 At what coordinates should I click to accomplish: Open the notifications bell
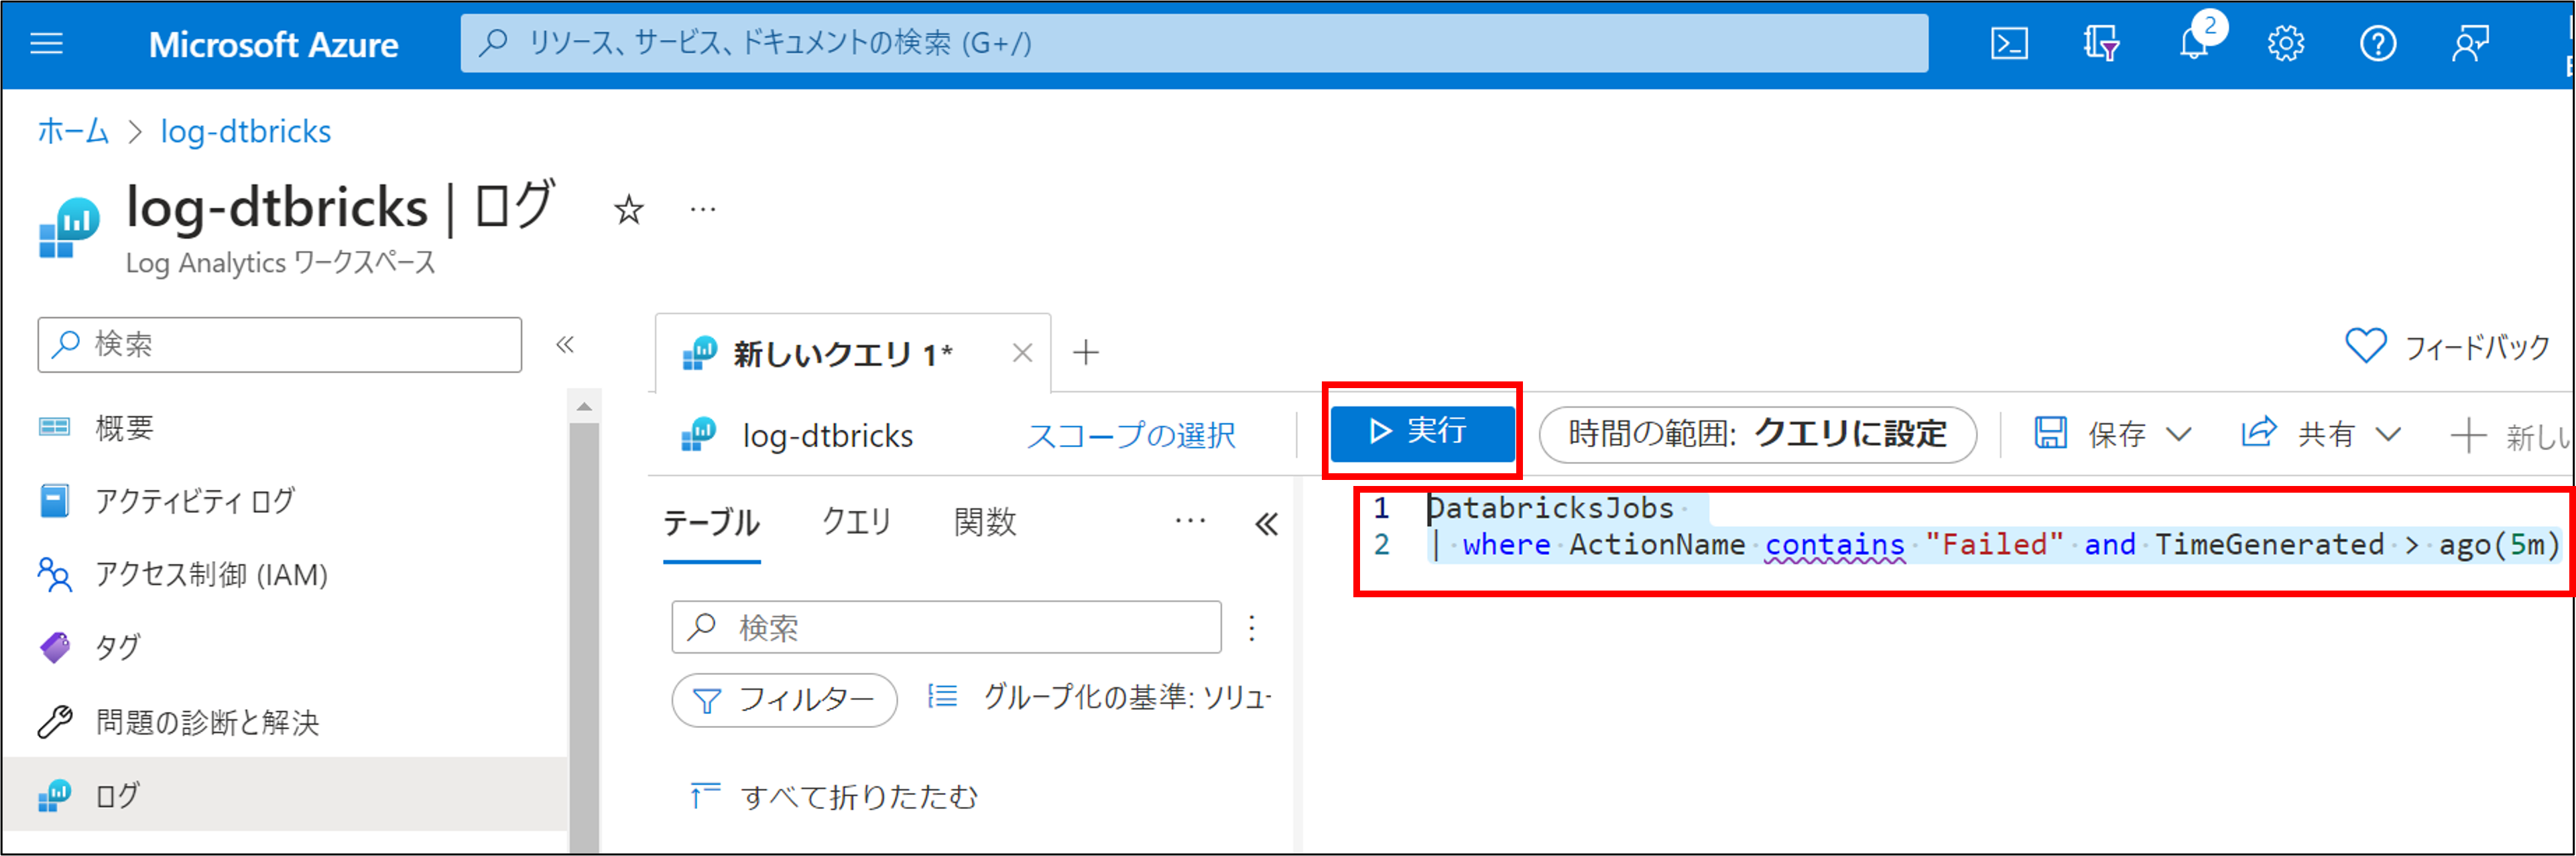coord(2194,44)
